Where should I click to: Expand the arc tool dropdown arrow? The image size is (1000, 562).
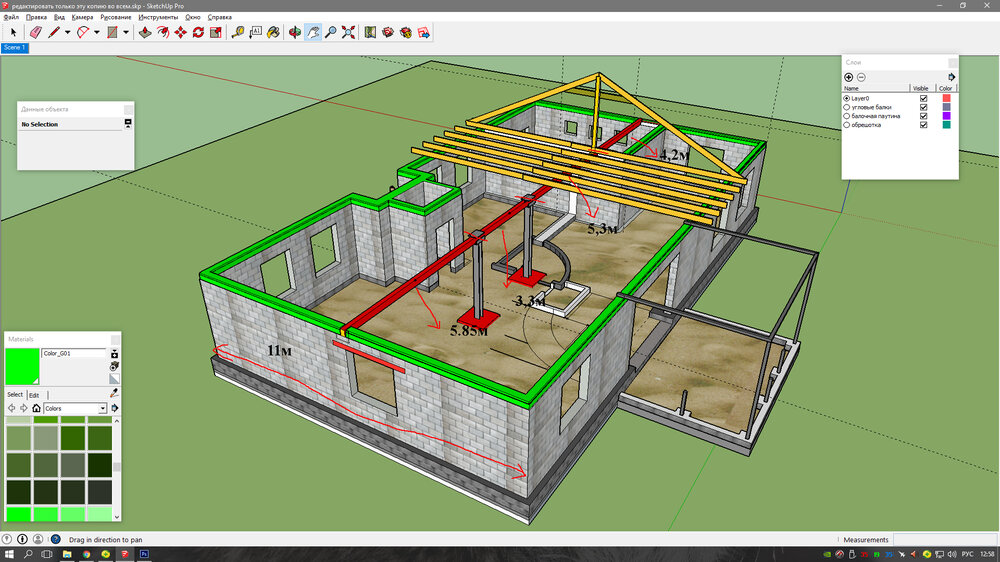[x=97, y=32]
